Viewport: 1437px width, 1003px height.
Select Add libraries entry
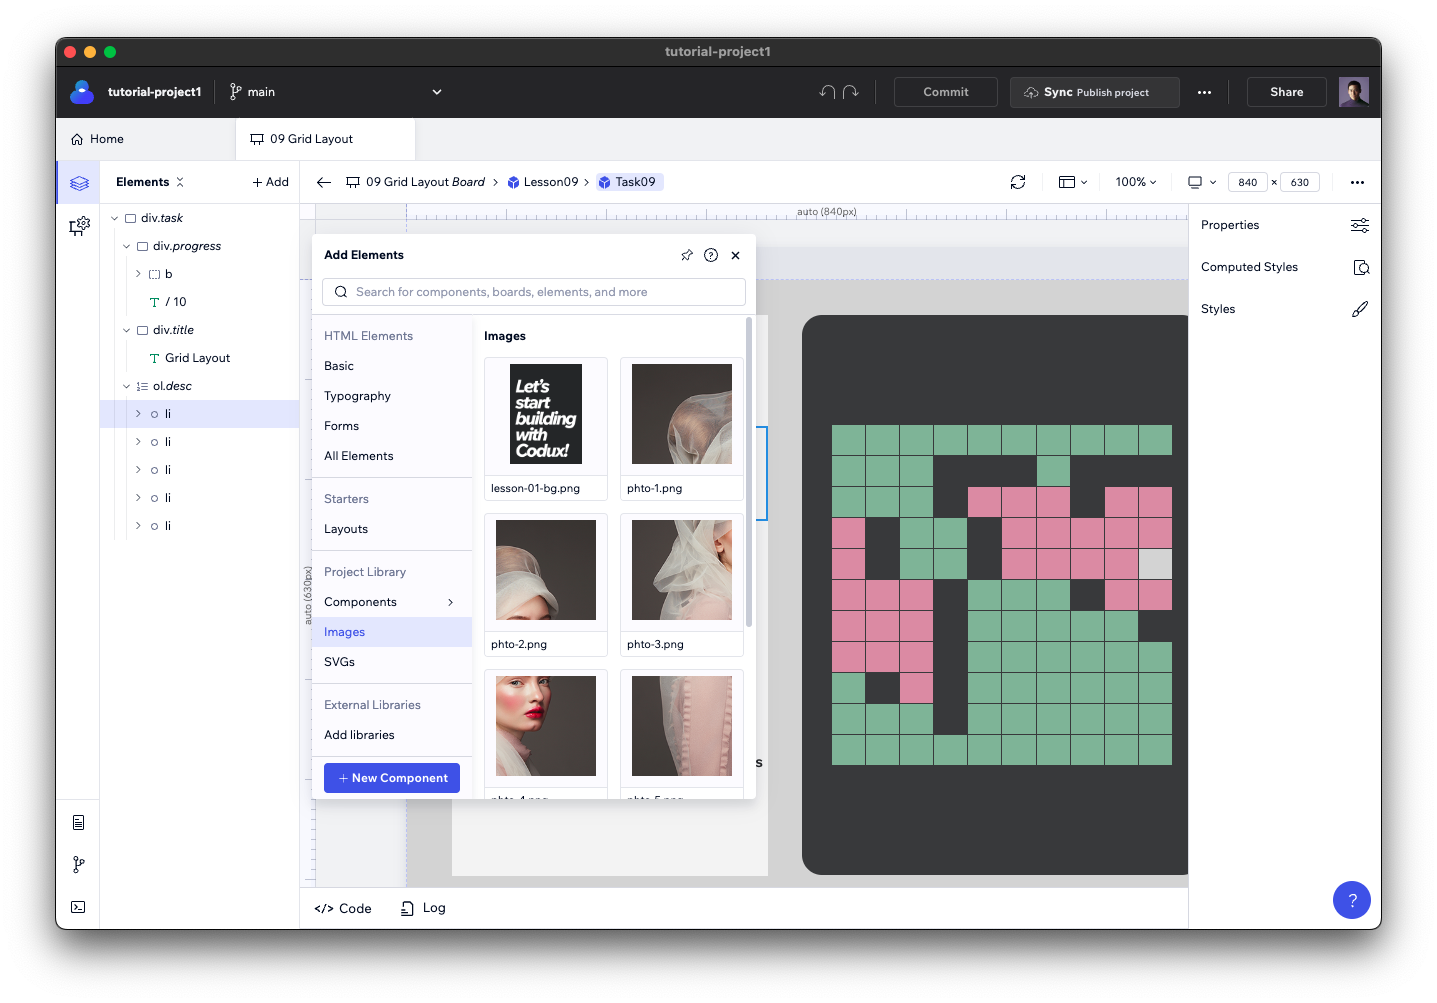(392, 735)
